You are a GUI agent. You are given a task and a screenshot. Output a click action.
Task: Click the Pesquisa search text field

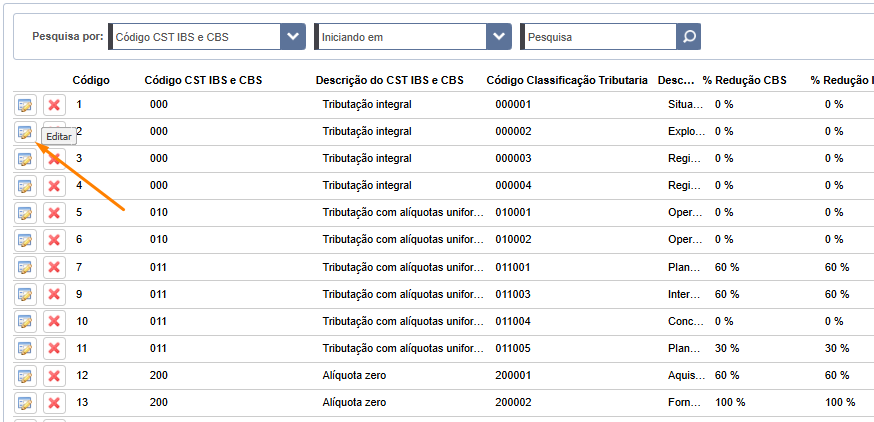click(598, 37)
